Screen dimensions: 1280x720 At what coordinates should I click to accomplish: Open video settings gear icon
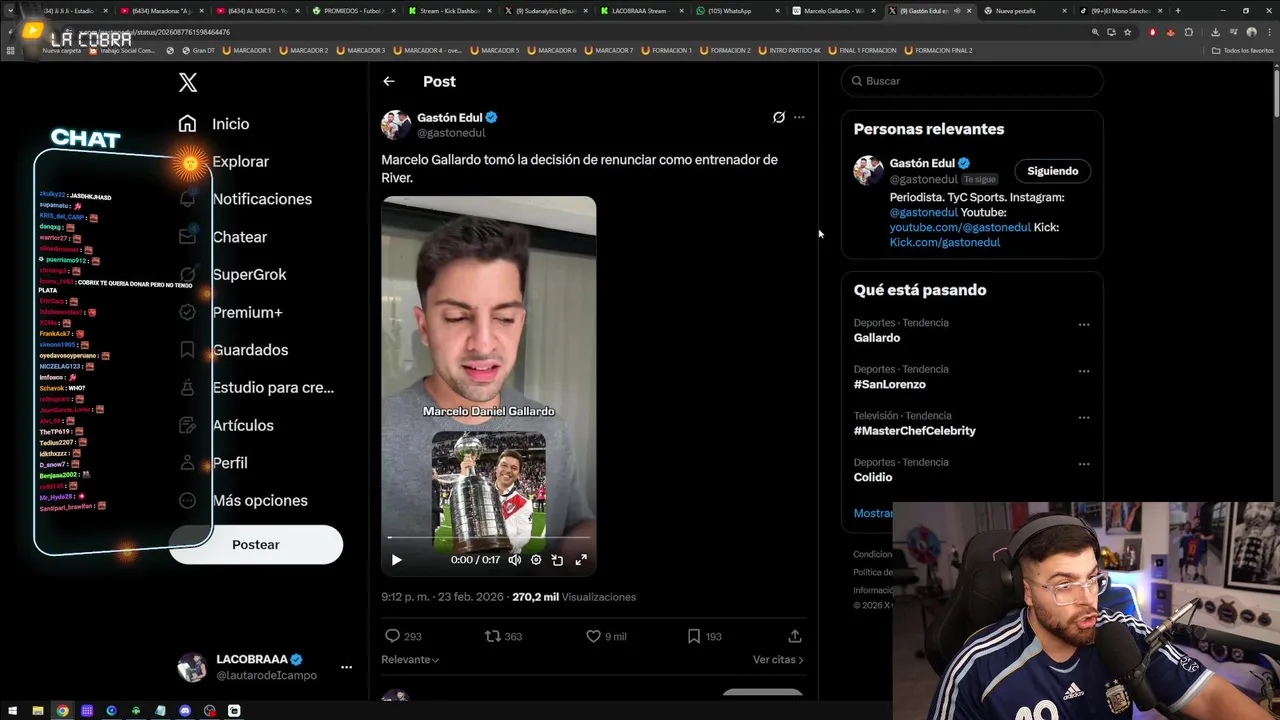coord(536,560)
